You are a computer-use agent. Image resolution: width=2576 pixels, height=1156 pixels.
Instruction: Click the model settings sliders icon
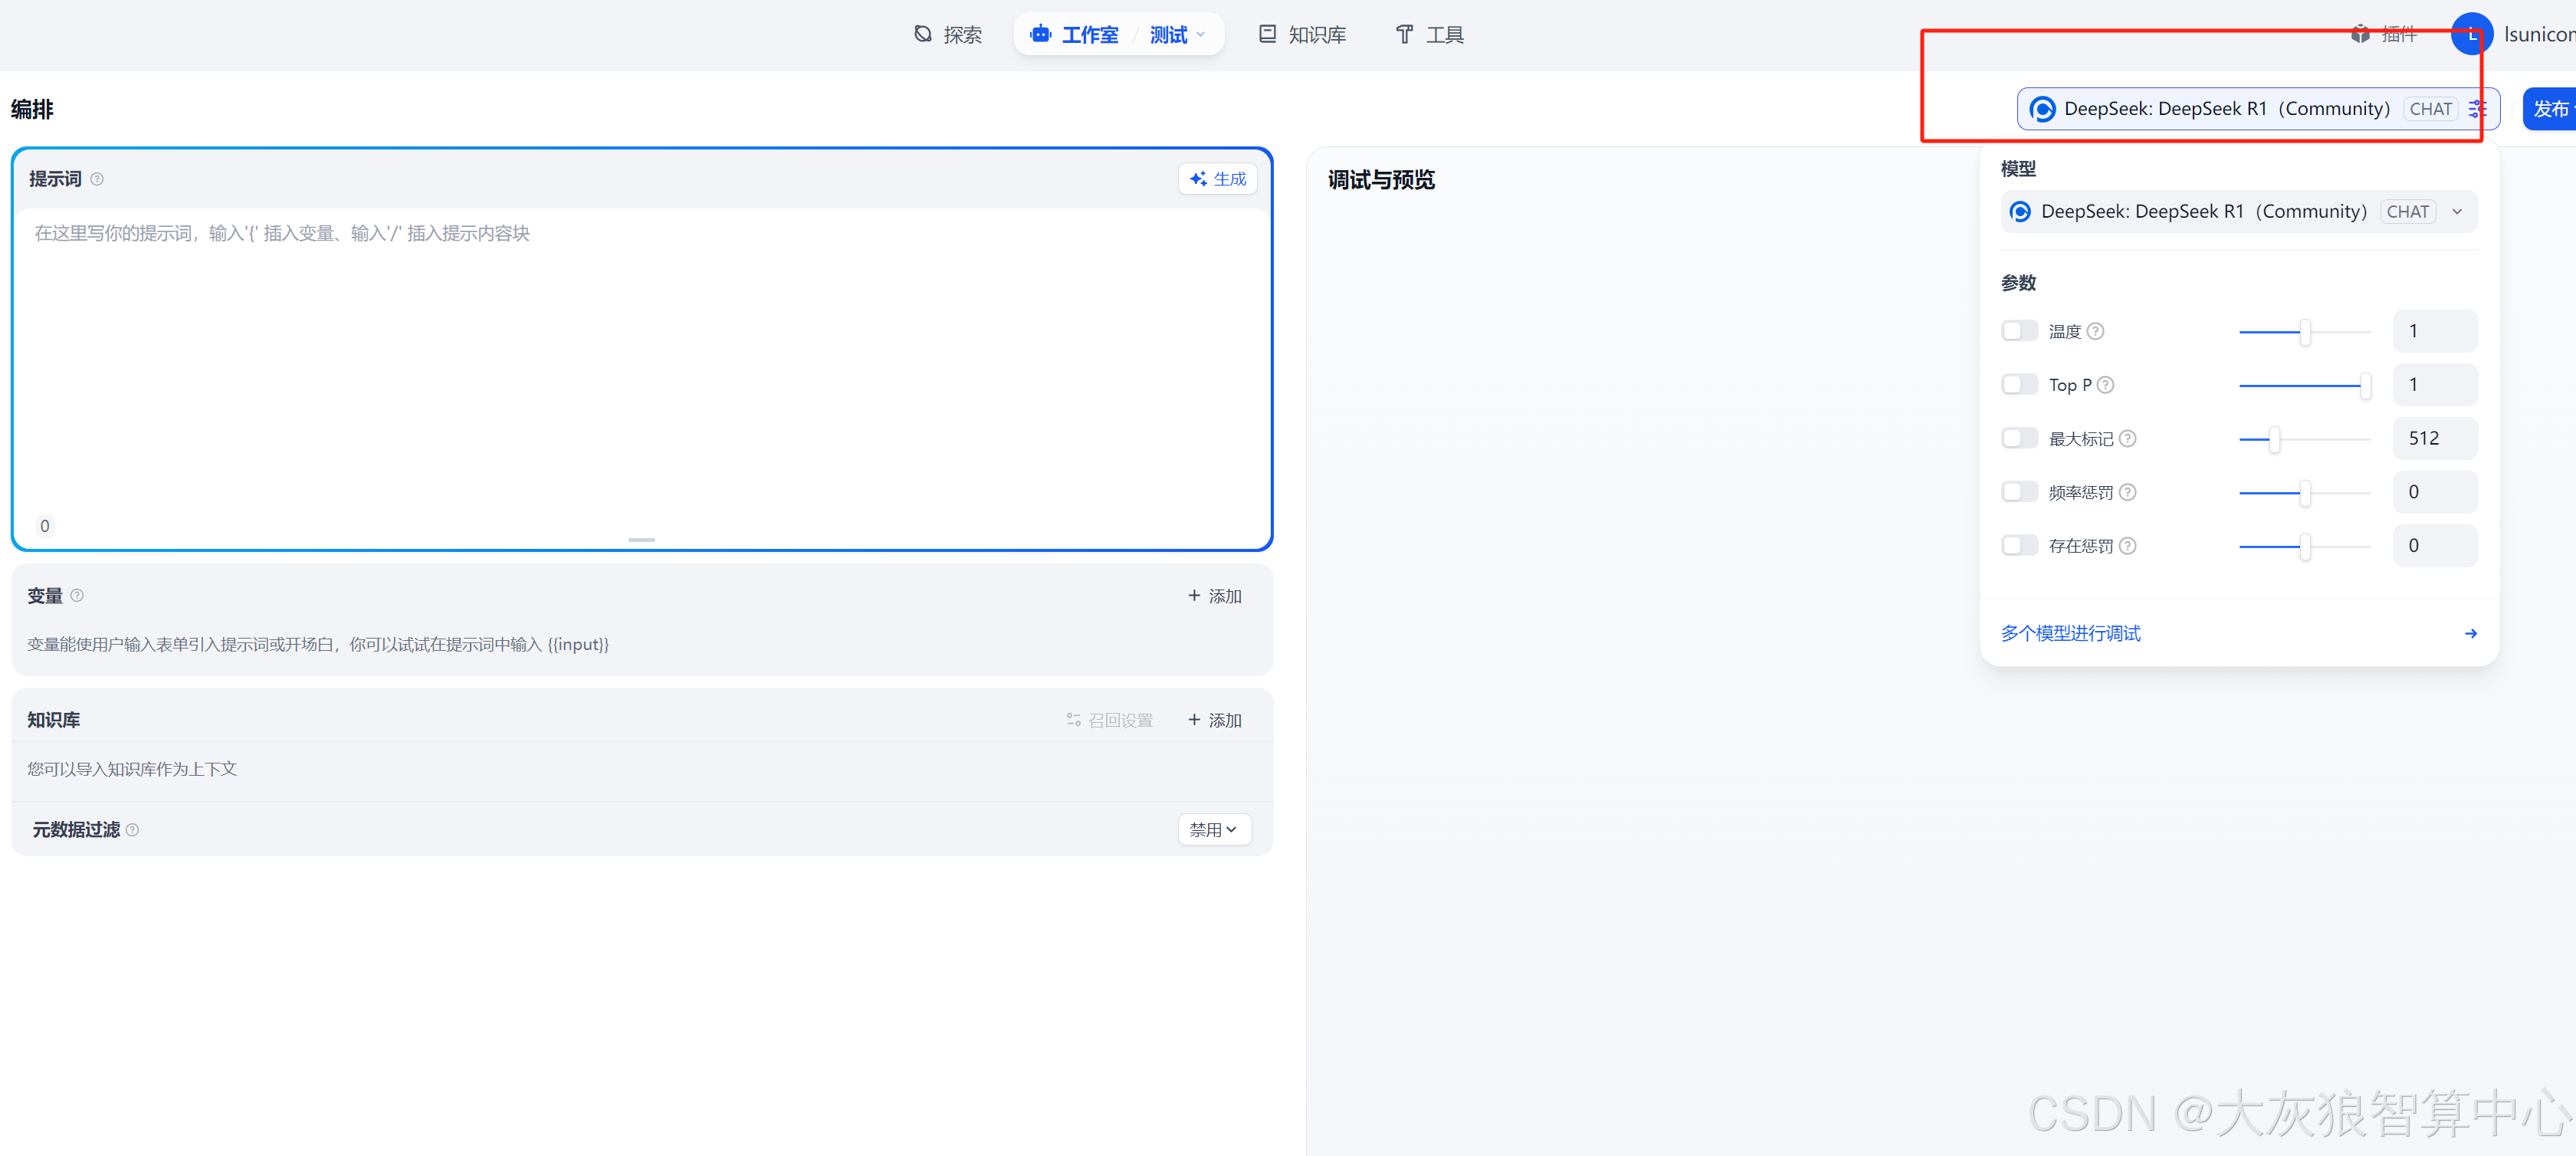click(2477, 109)
